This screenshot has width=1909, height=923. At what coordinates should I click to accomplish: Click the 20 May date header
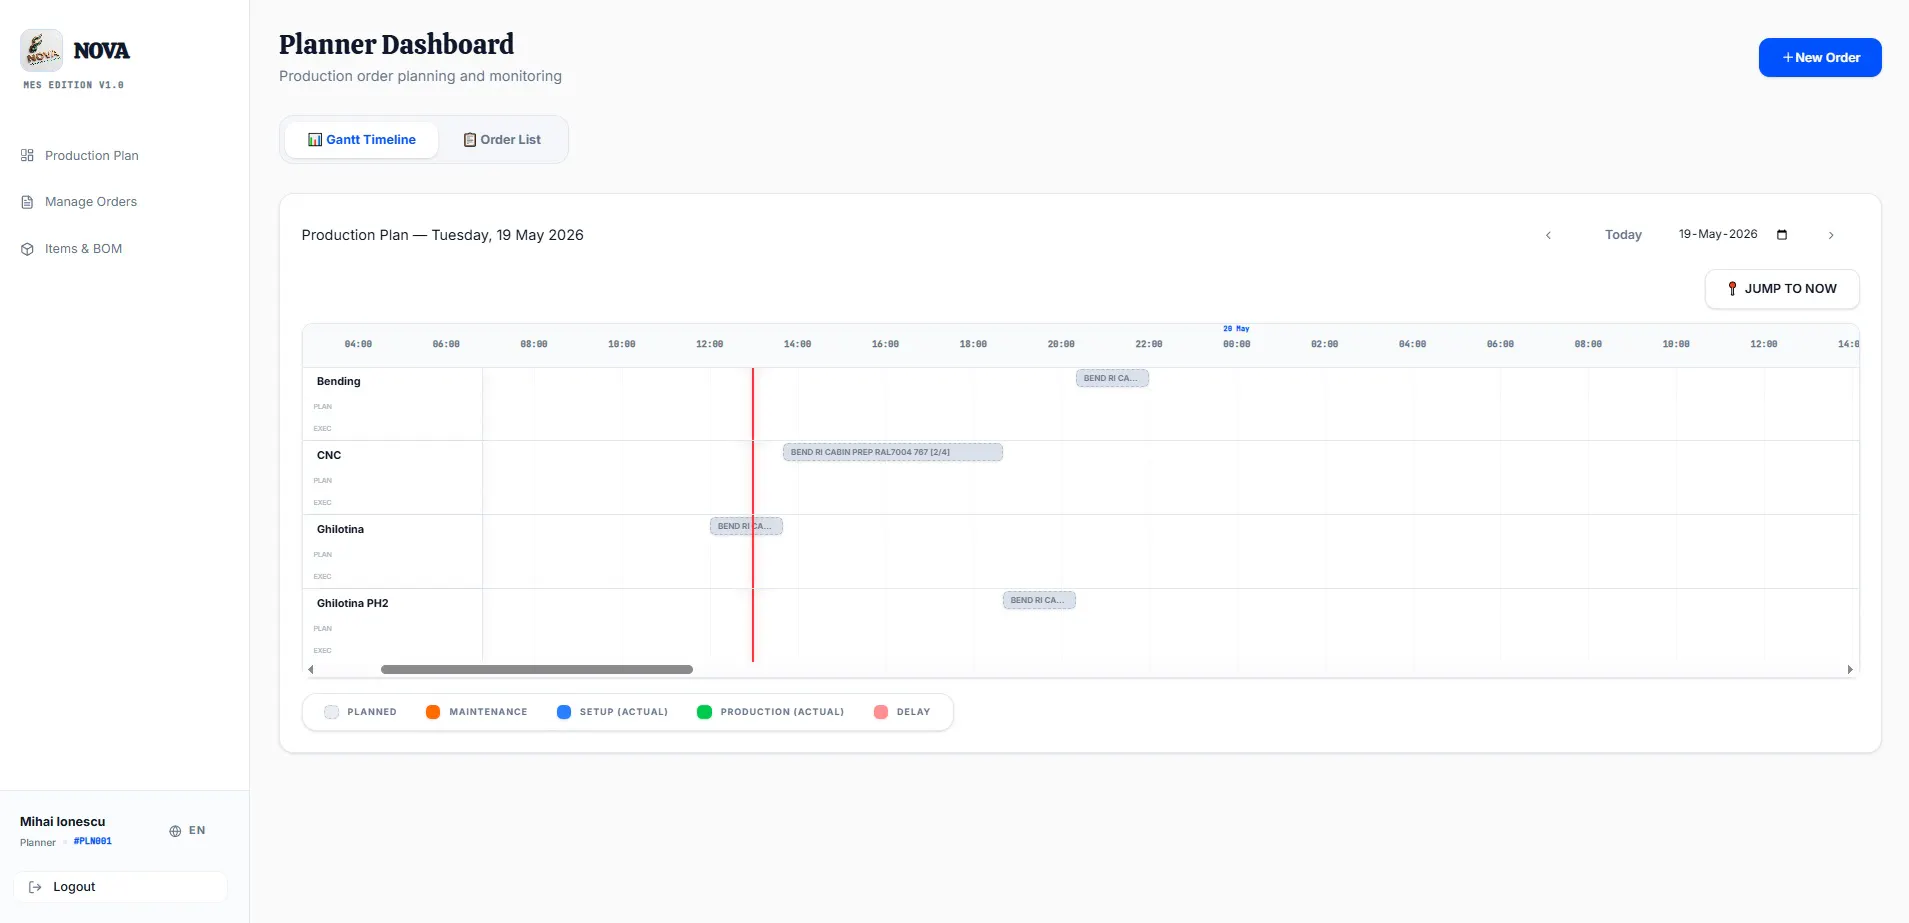click(1236, 329)
